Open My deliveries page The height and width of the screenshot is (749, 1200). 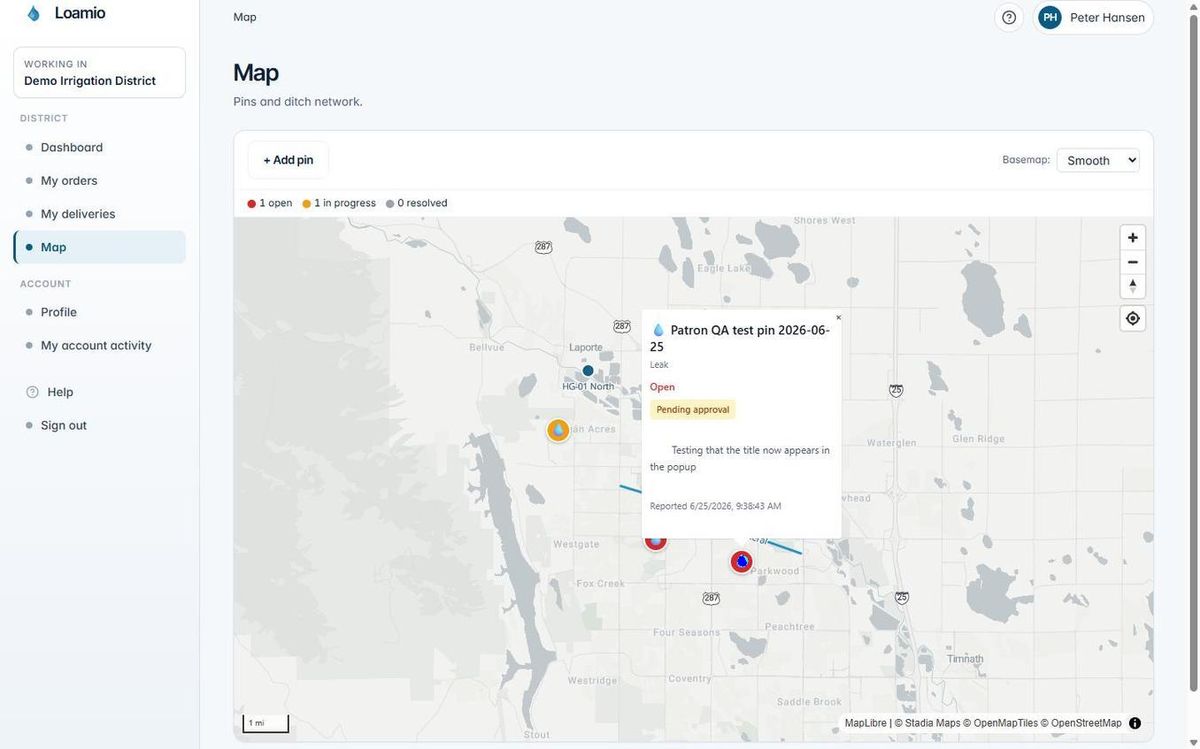[x=99, y=214]
